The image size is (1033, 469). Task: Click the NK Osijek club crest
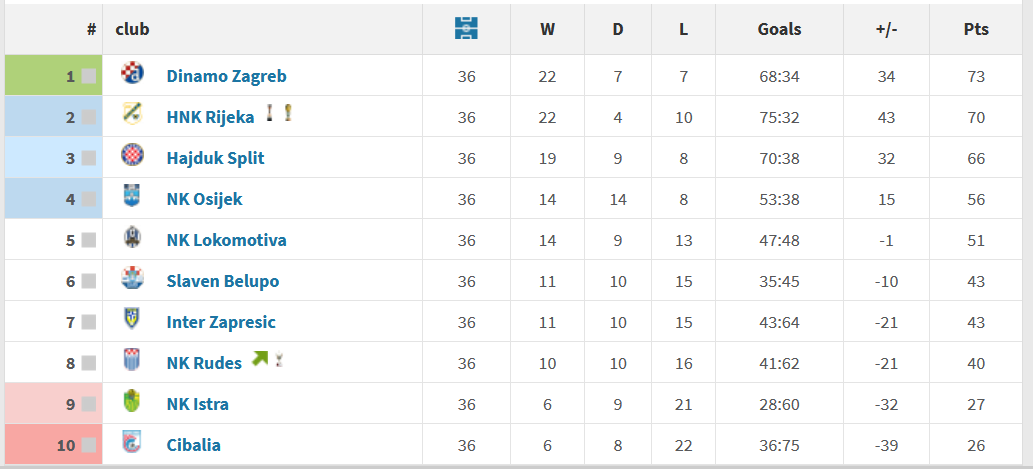pyautogui.click(x=132, y=196)
